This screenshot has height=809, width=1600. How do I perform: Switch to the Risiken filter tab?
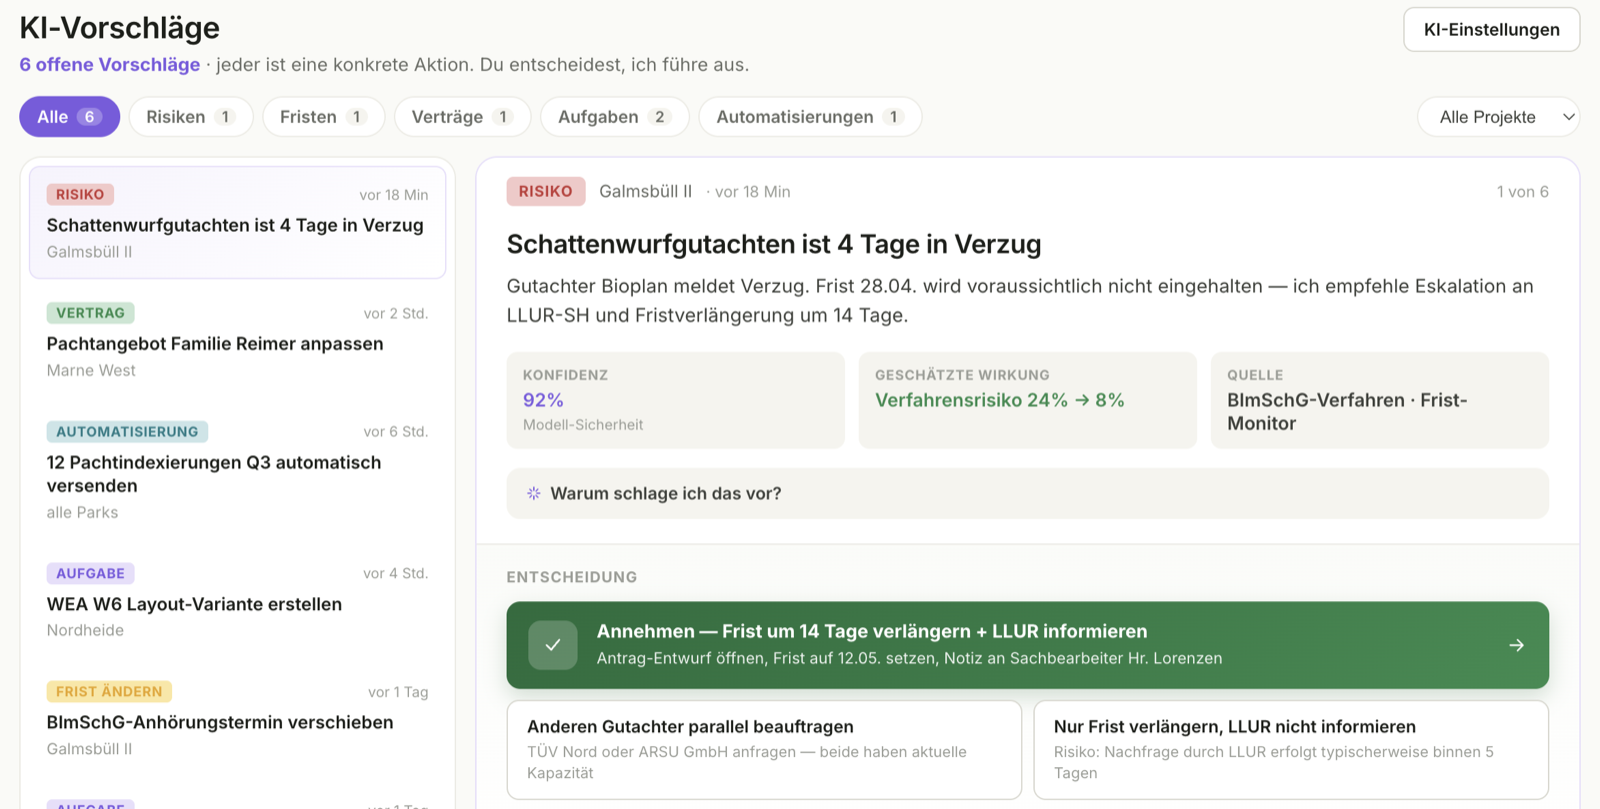click(191, 117)
